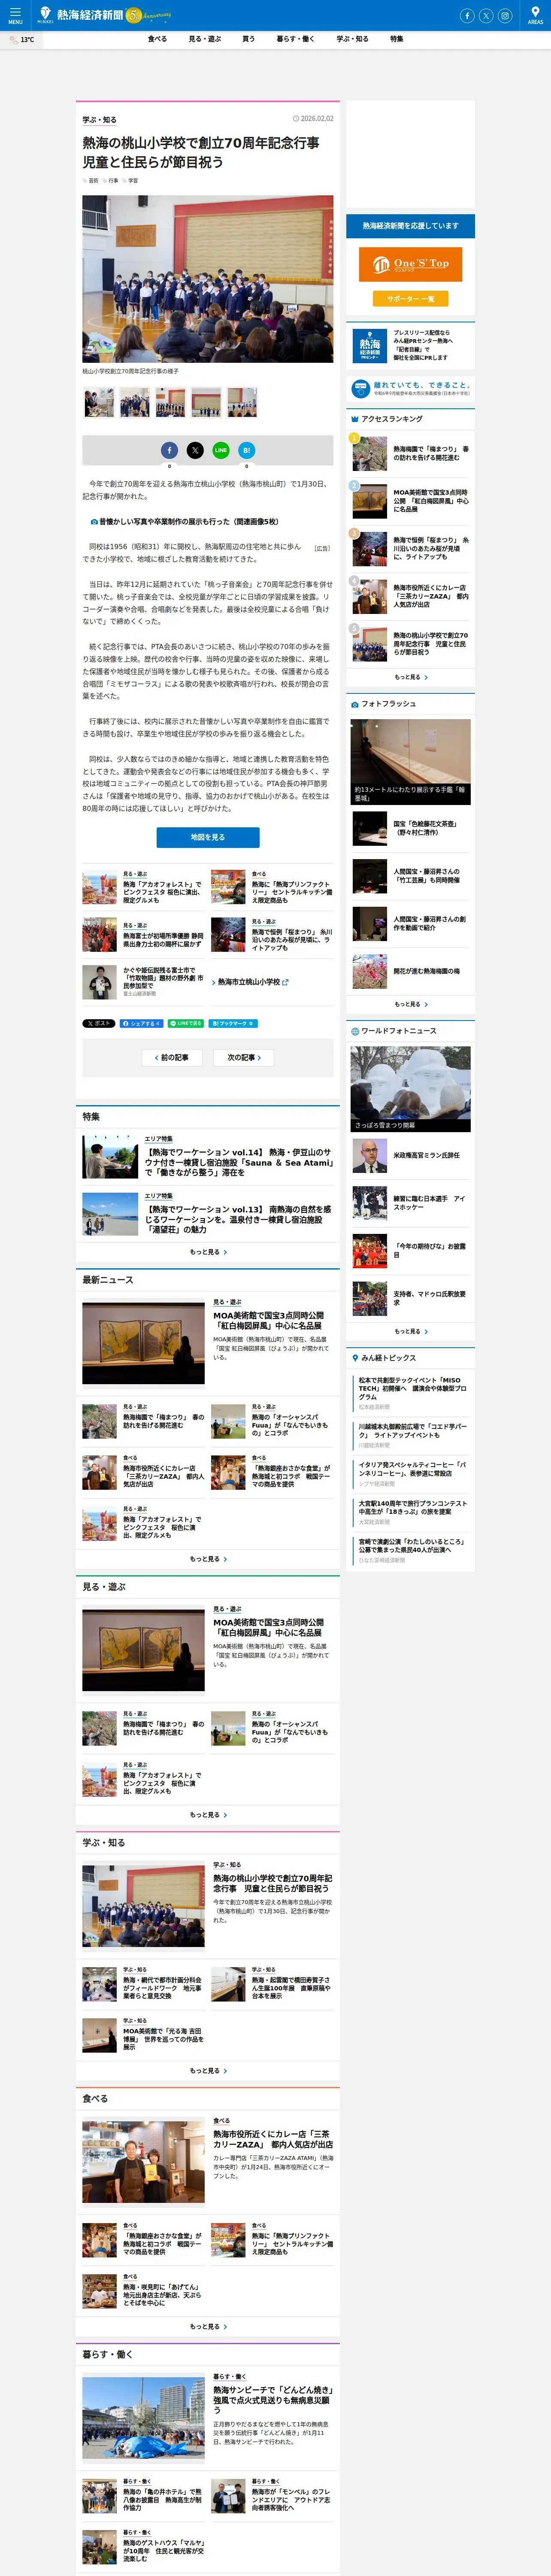Screen dimensions: 551x2576
Task: Click the Facebook シェアする button
Action: click(x=141, y=1023)
